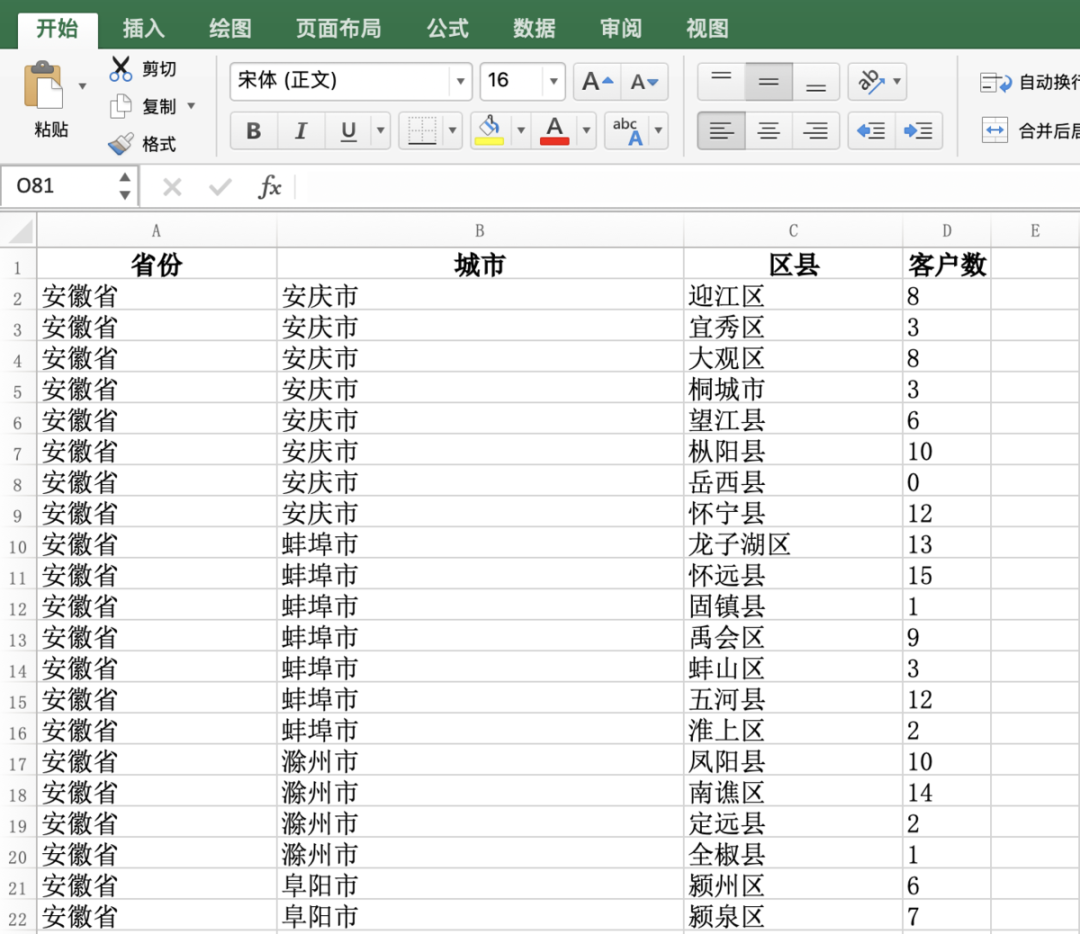
Task: Switch to the 页面布局 tab
Action: coord(338,29)
